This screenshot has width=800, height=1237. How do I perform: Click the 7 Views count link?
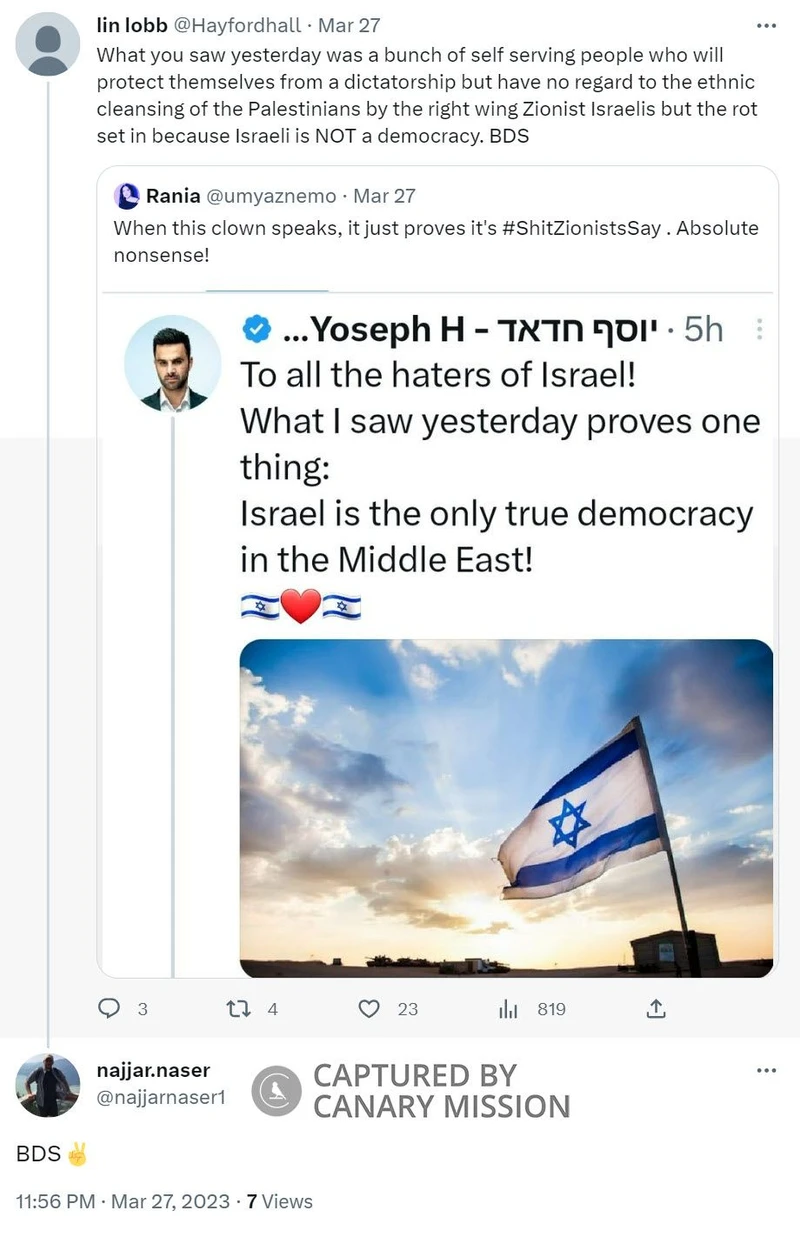(x=281, y=1201)
